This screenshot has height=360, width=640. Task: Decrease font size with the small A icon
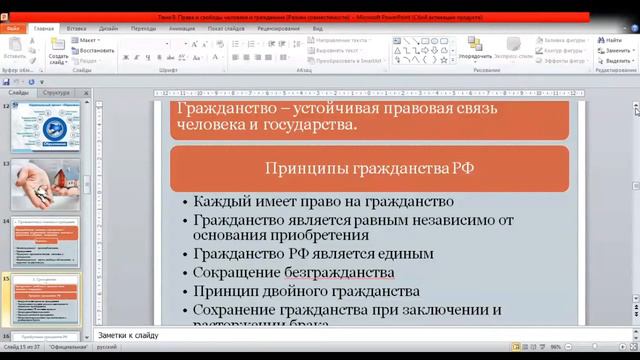[x=205, y=44]
